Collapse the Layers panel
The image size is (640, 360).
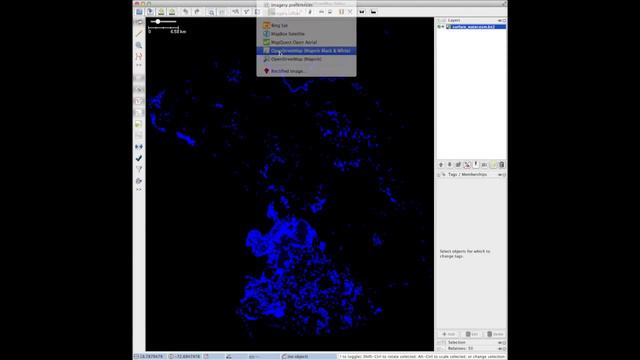[x=439, y=20]
